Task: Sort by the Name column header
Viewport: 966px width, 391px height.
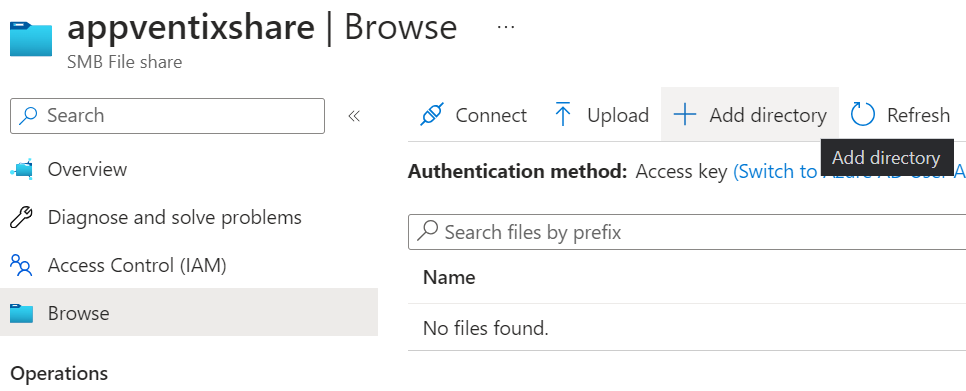Action: tap(449, 278)
